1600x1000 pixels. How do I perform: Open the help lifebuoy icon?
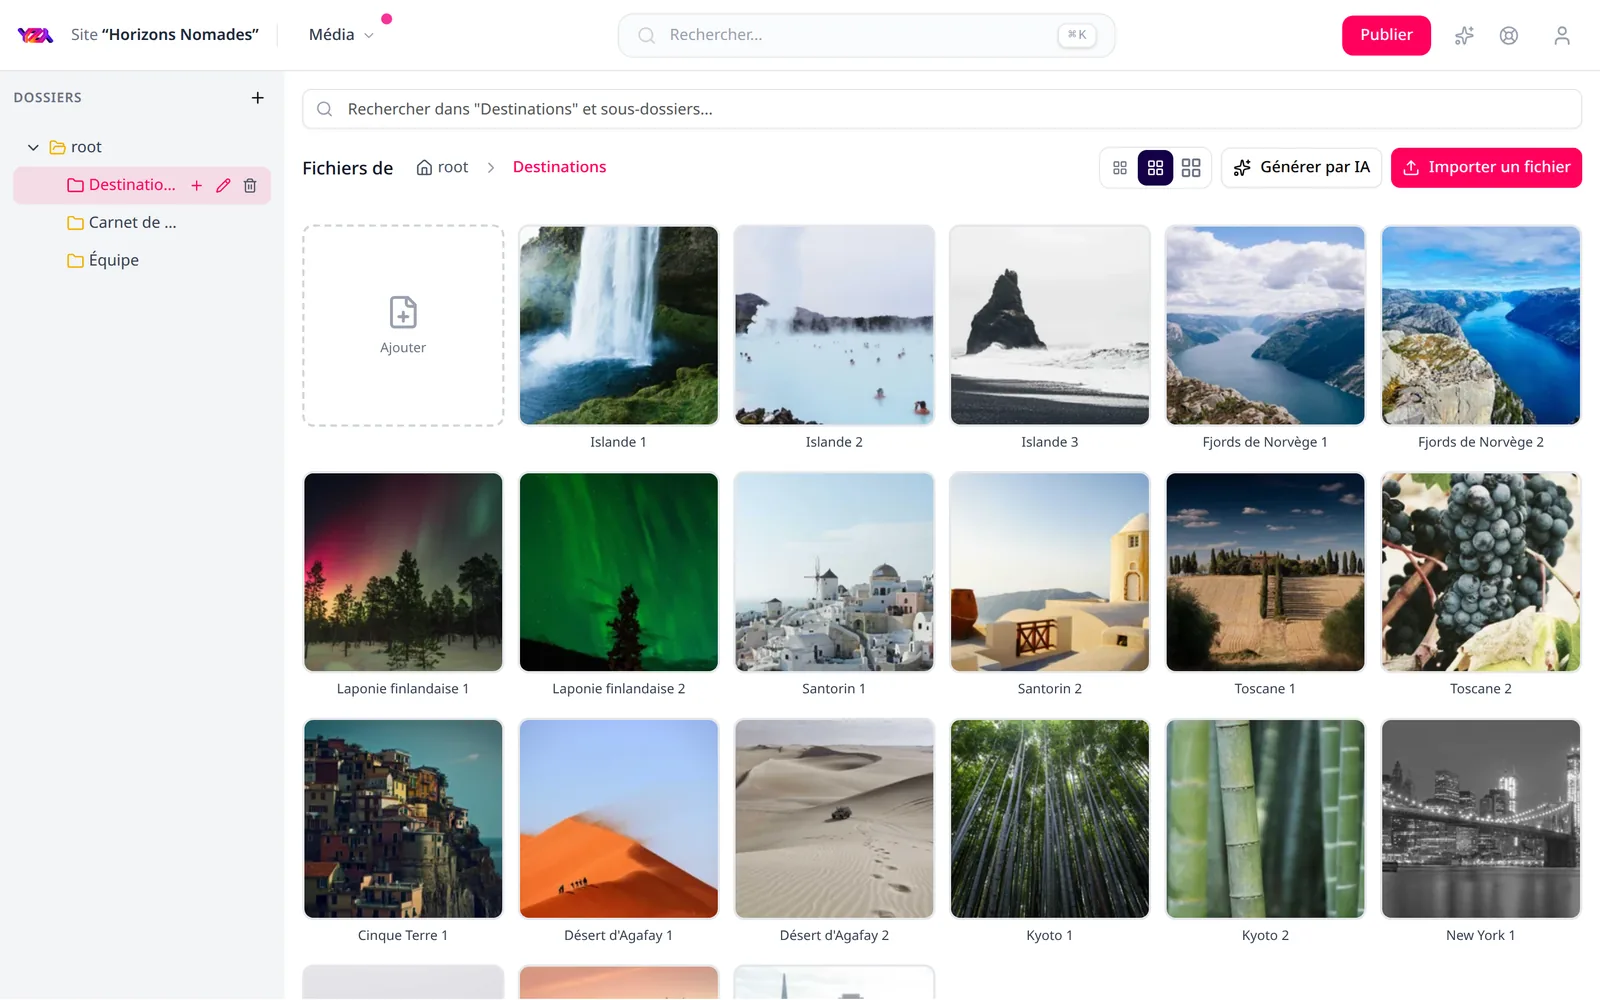pos(1509,35)
